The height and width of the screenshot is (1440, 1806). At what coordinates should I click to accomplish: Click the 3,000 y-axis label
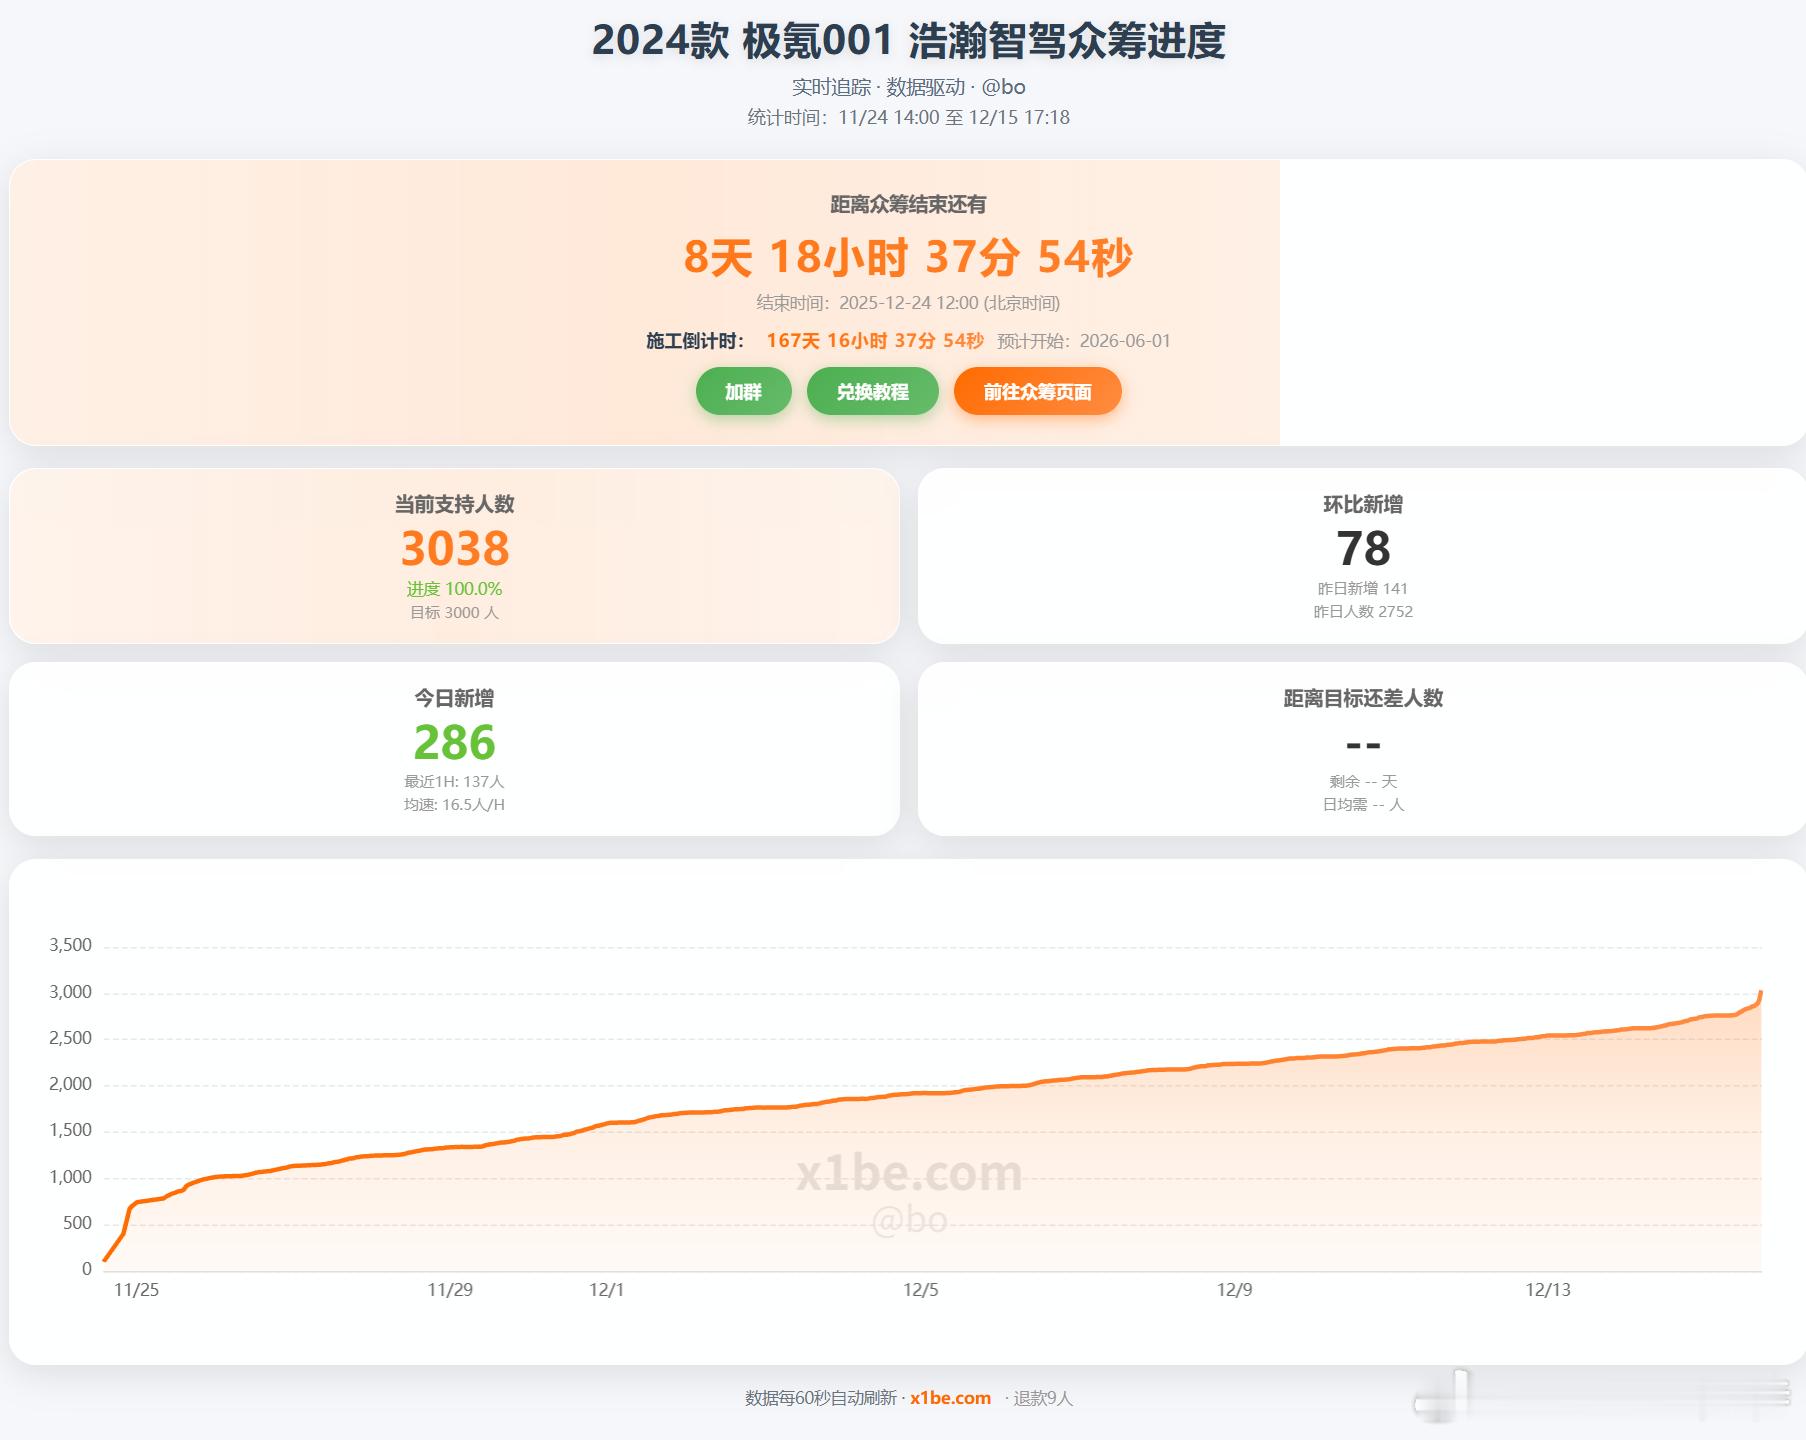70,992
